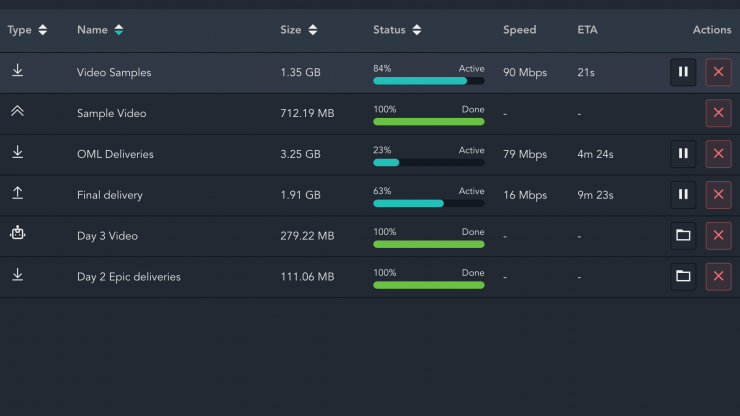Open folder for Day 3 Video

pyautogui.click(x=683, y=236)
